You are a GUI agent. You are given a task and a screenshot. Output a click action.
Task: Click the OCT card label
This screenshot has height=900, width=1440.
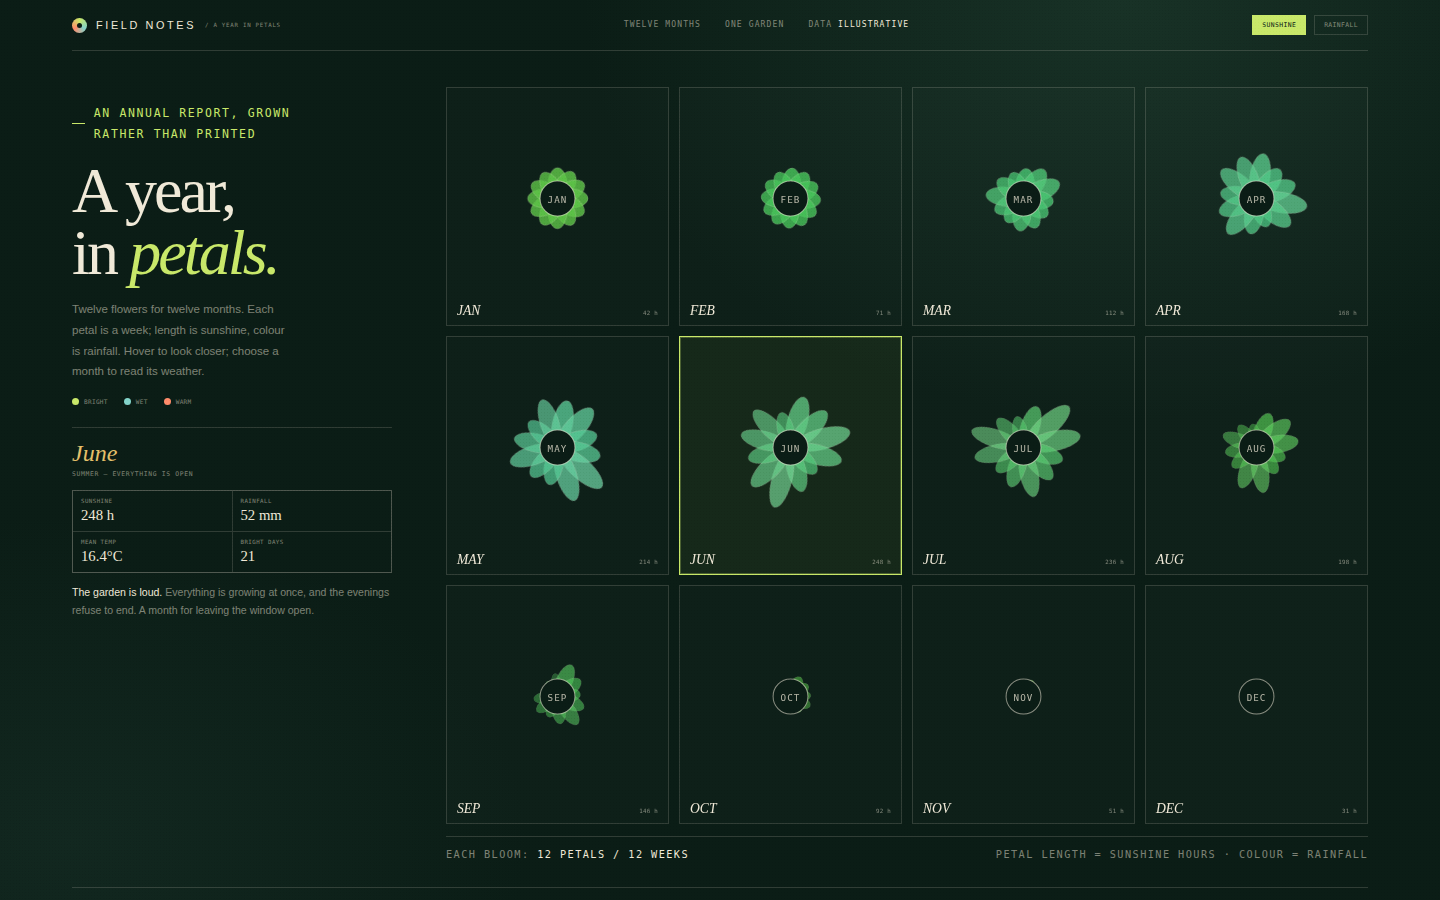703,808
